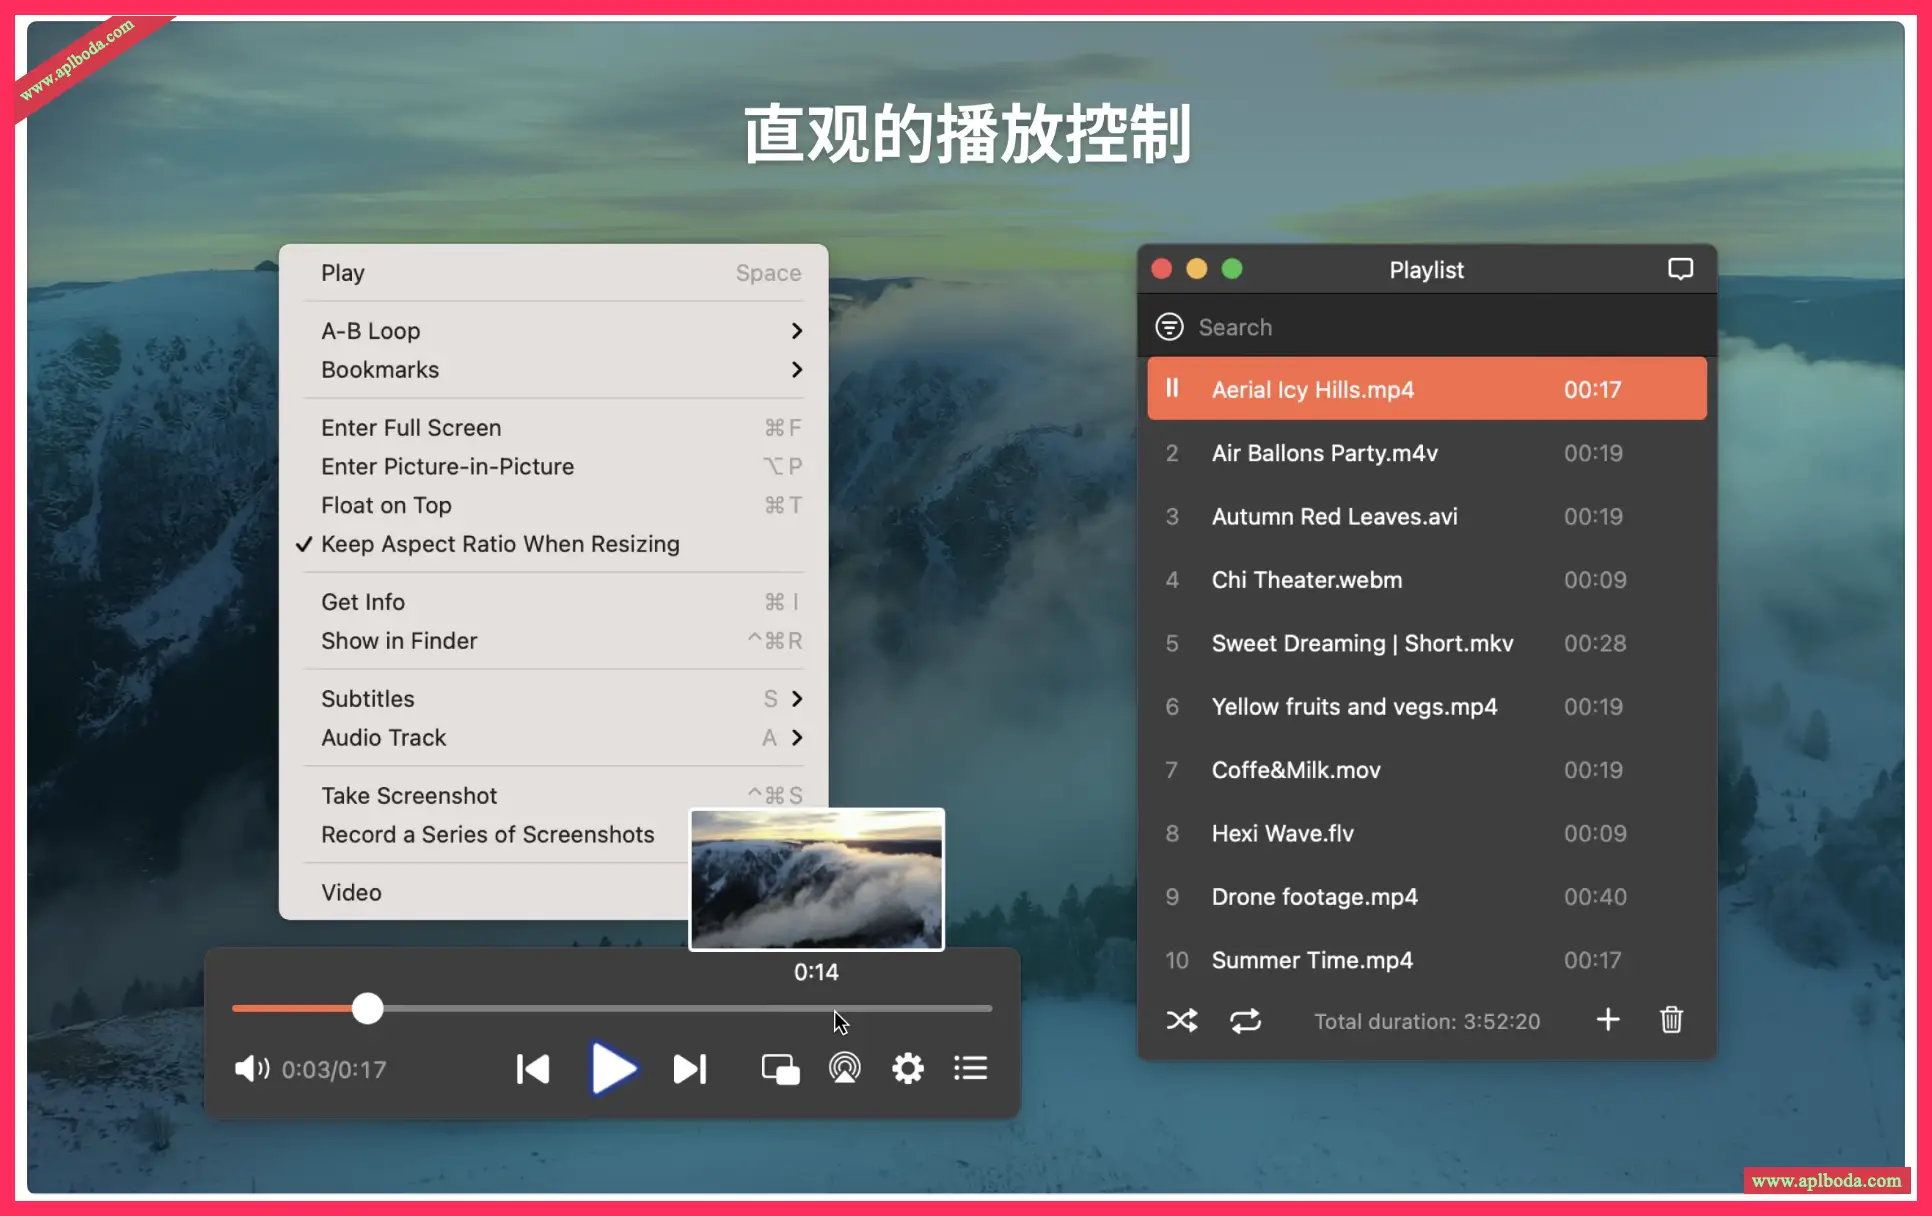
Task: Expand the A-B Loop submenu
Action: (796, 330)
